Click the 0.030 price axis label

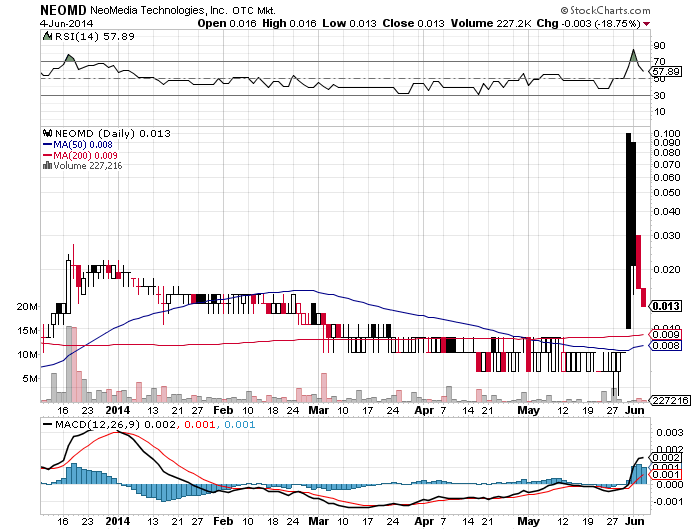(667, 235)
